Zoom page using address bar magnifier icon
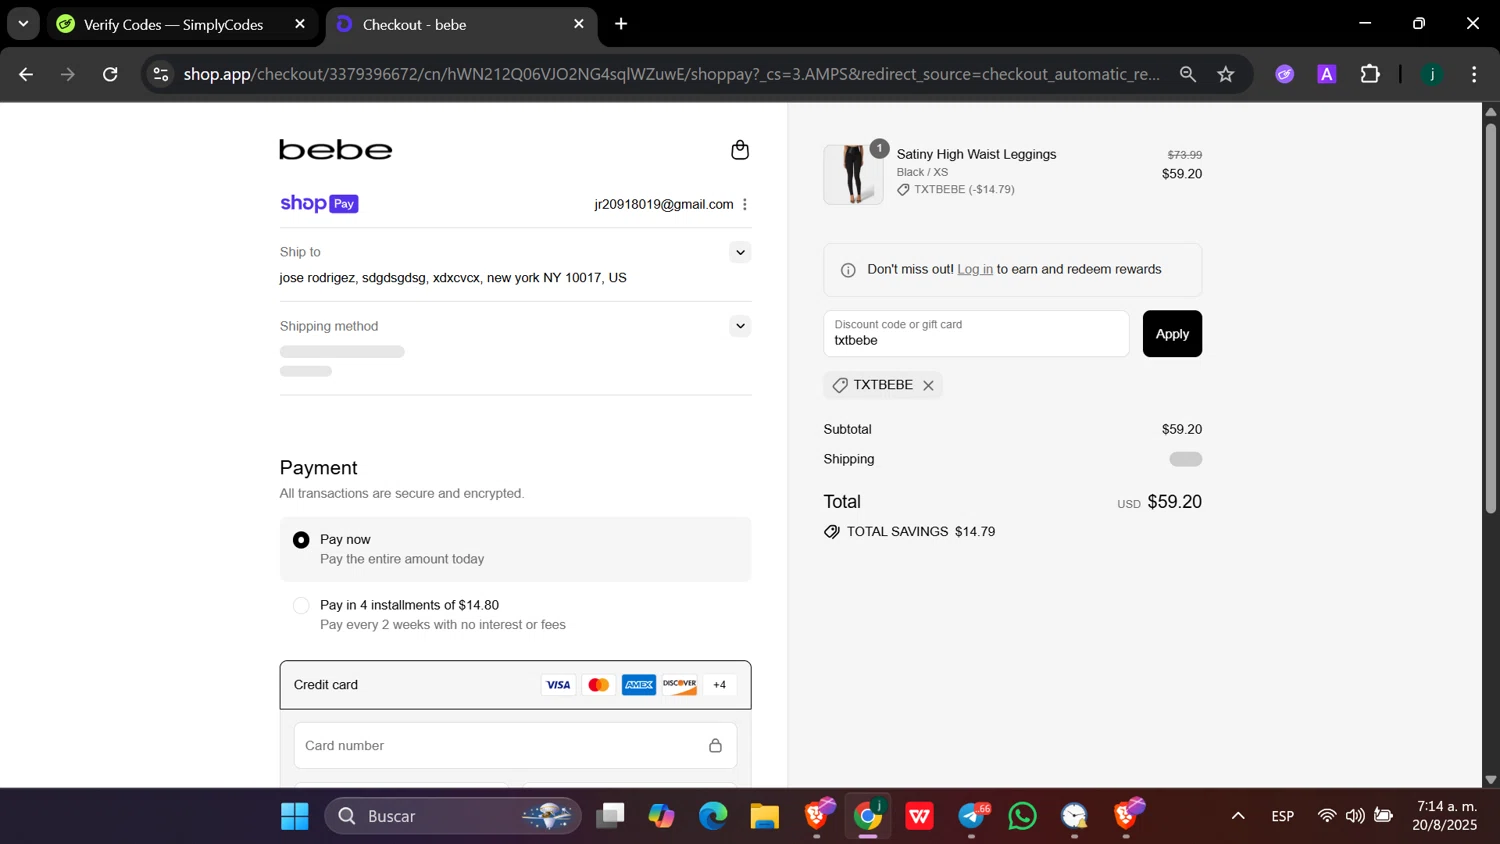Screen dimensions: 1500x844 point(1188,74)
